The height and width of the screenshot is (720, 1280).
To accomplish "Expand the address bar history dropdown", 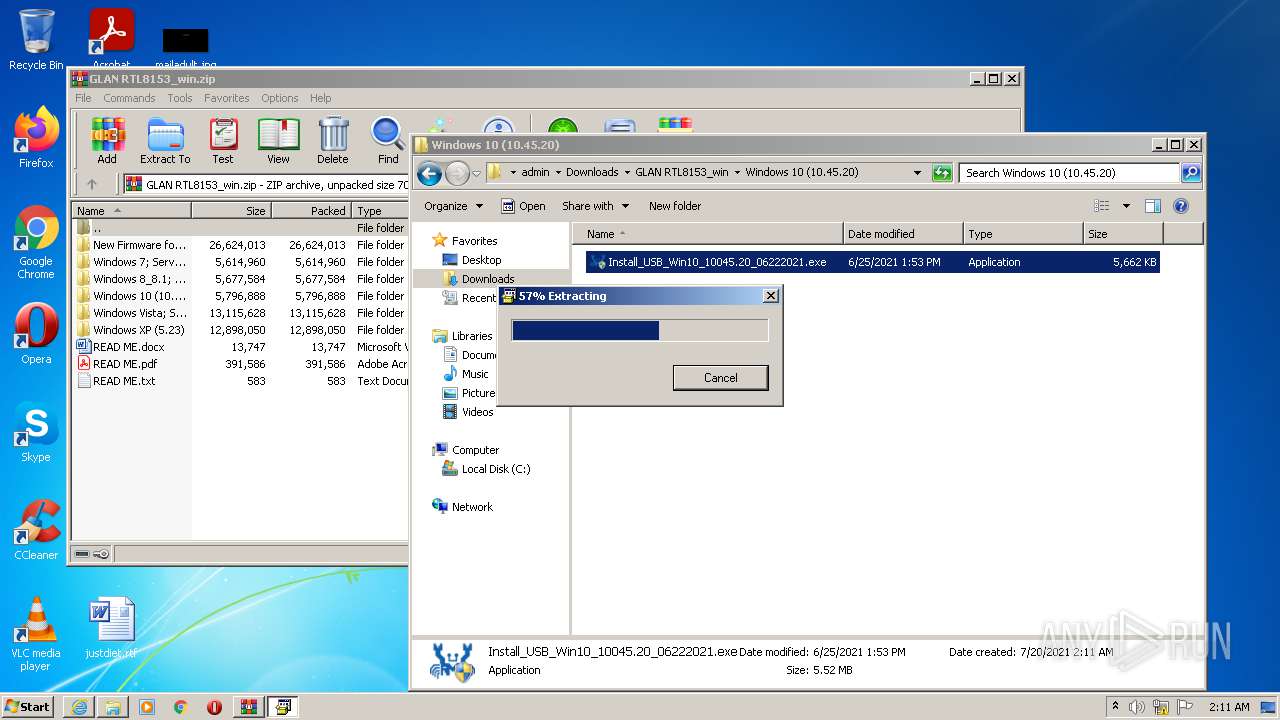I will (917, 173).
